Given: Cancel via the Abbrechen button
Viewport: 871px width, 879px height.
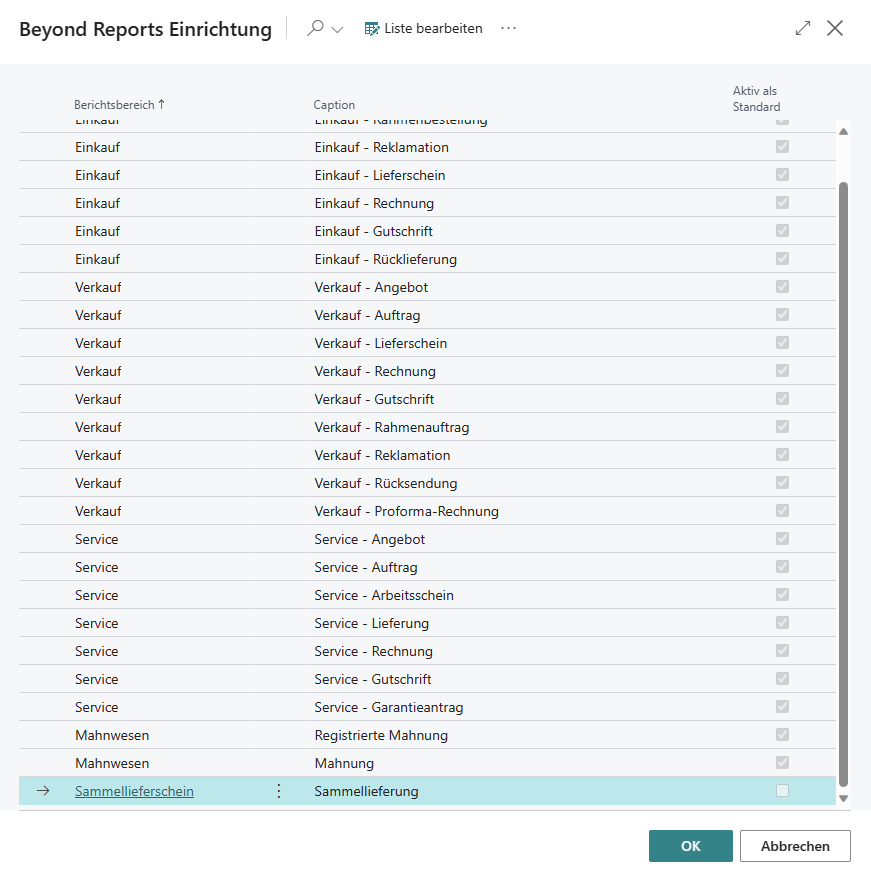Looking at the screenshot, I should [794, 845].
